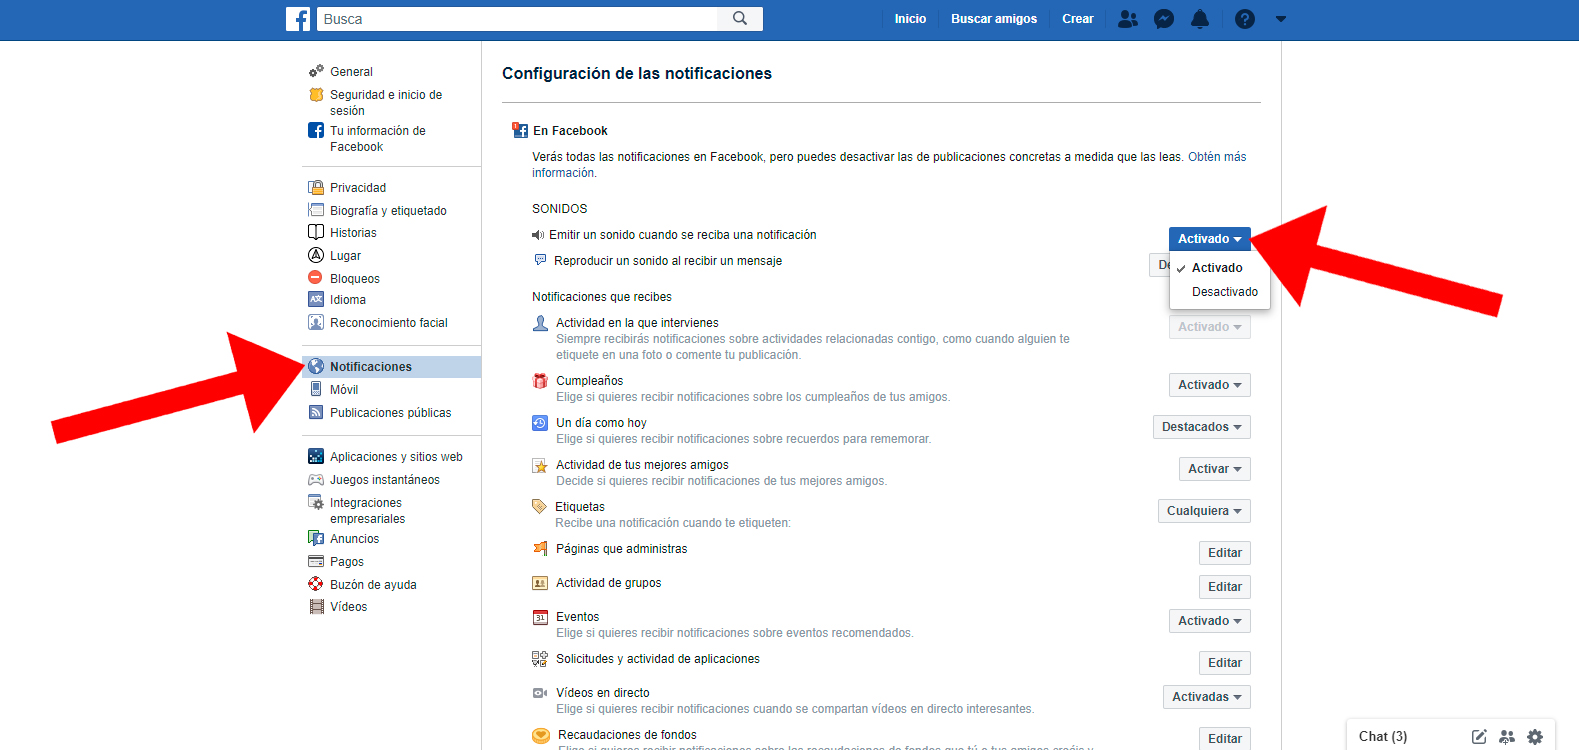Click the new message compose icon in Chat bar
Viewport: 1579px width, 750px height.
tap(1479, 737)
